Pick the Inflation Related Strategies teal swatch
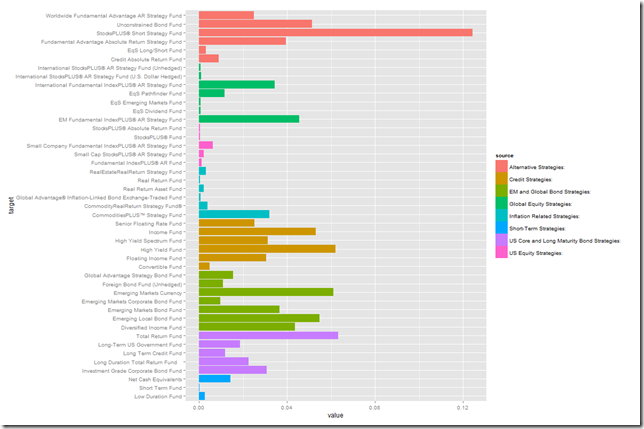Screen dimensions: 644x429 click(x=501, y=216)
